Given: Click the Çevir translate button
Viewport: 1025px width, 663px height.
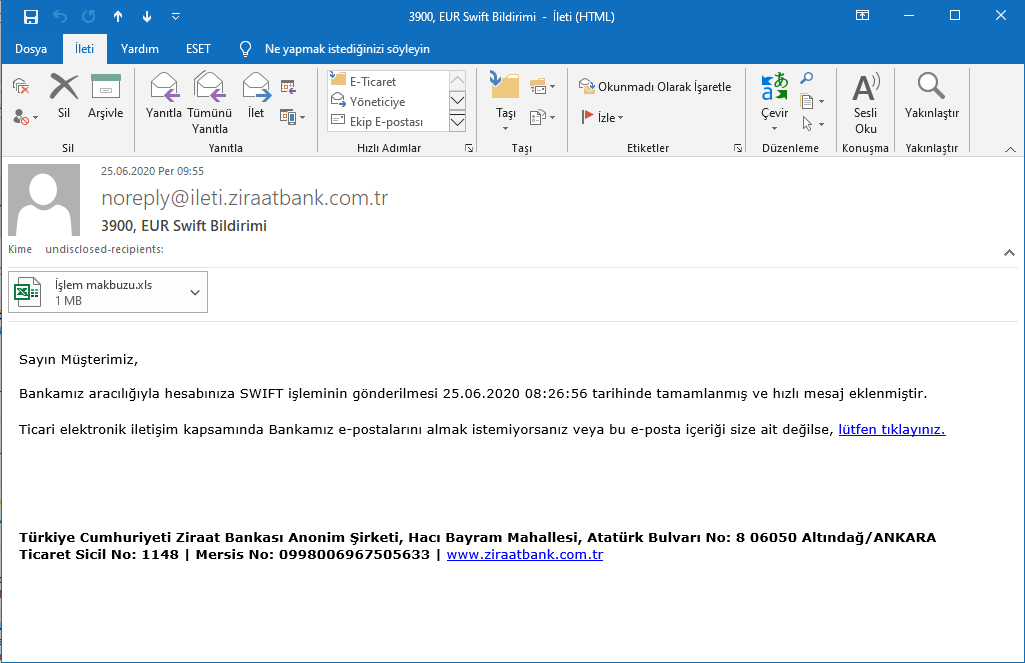Looking at the screenshot, I should click(x=775, y=102).
